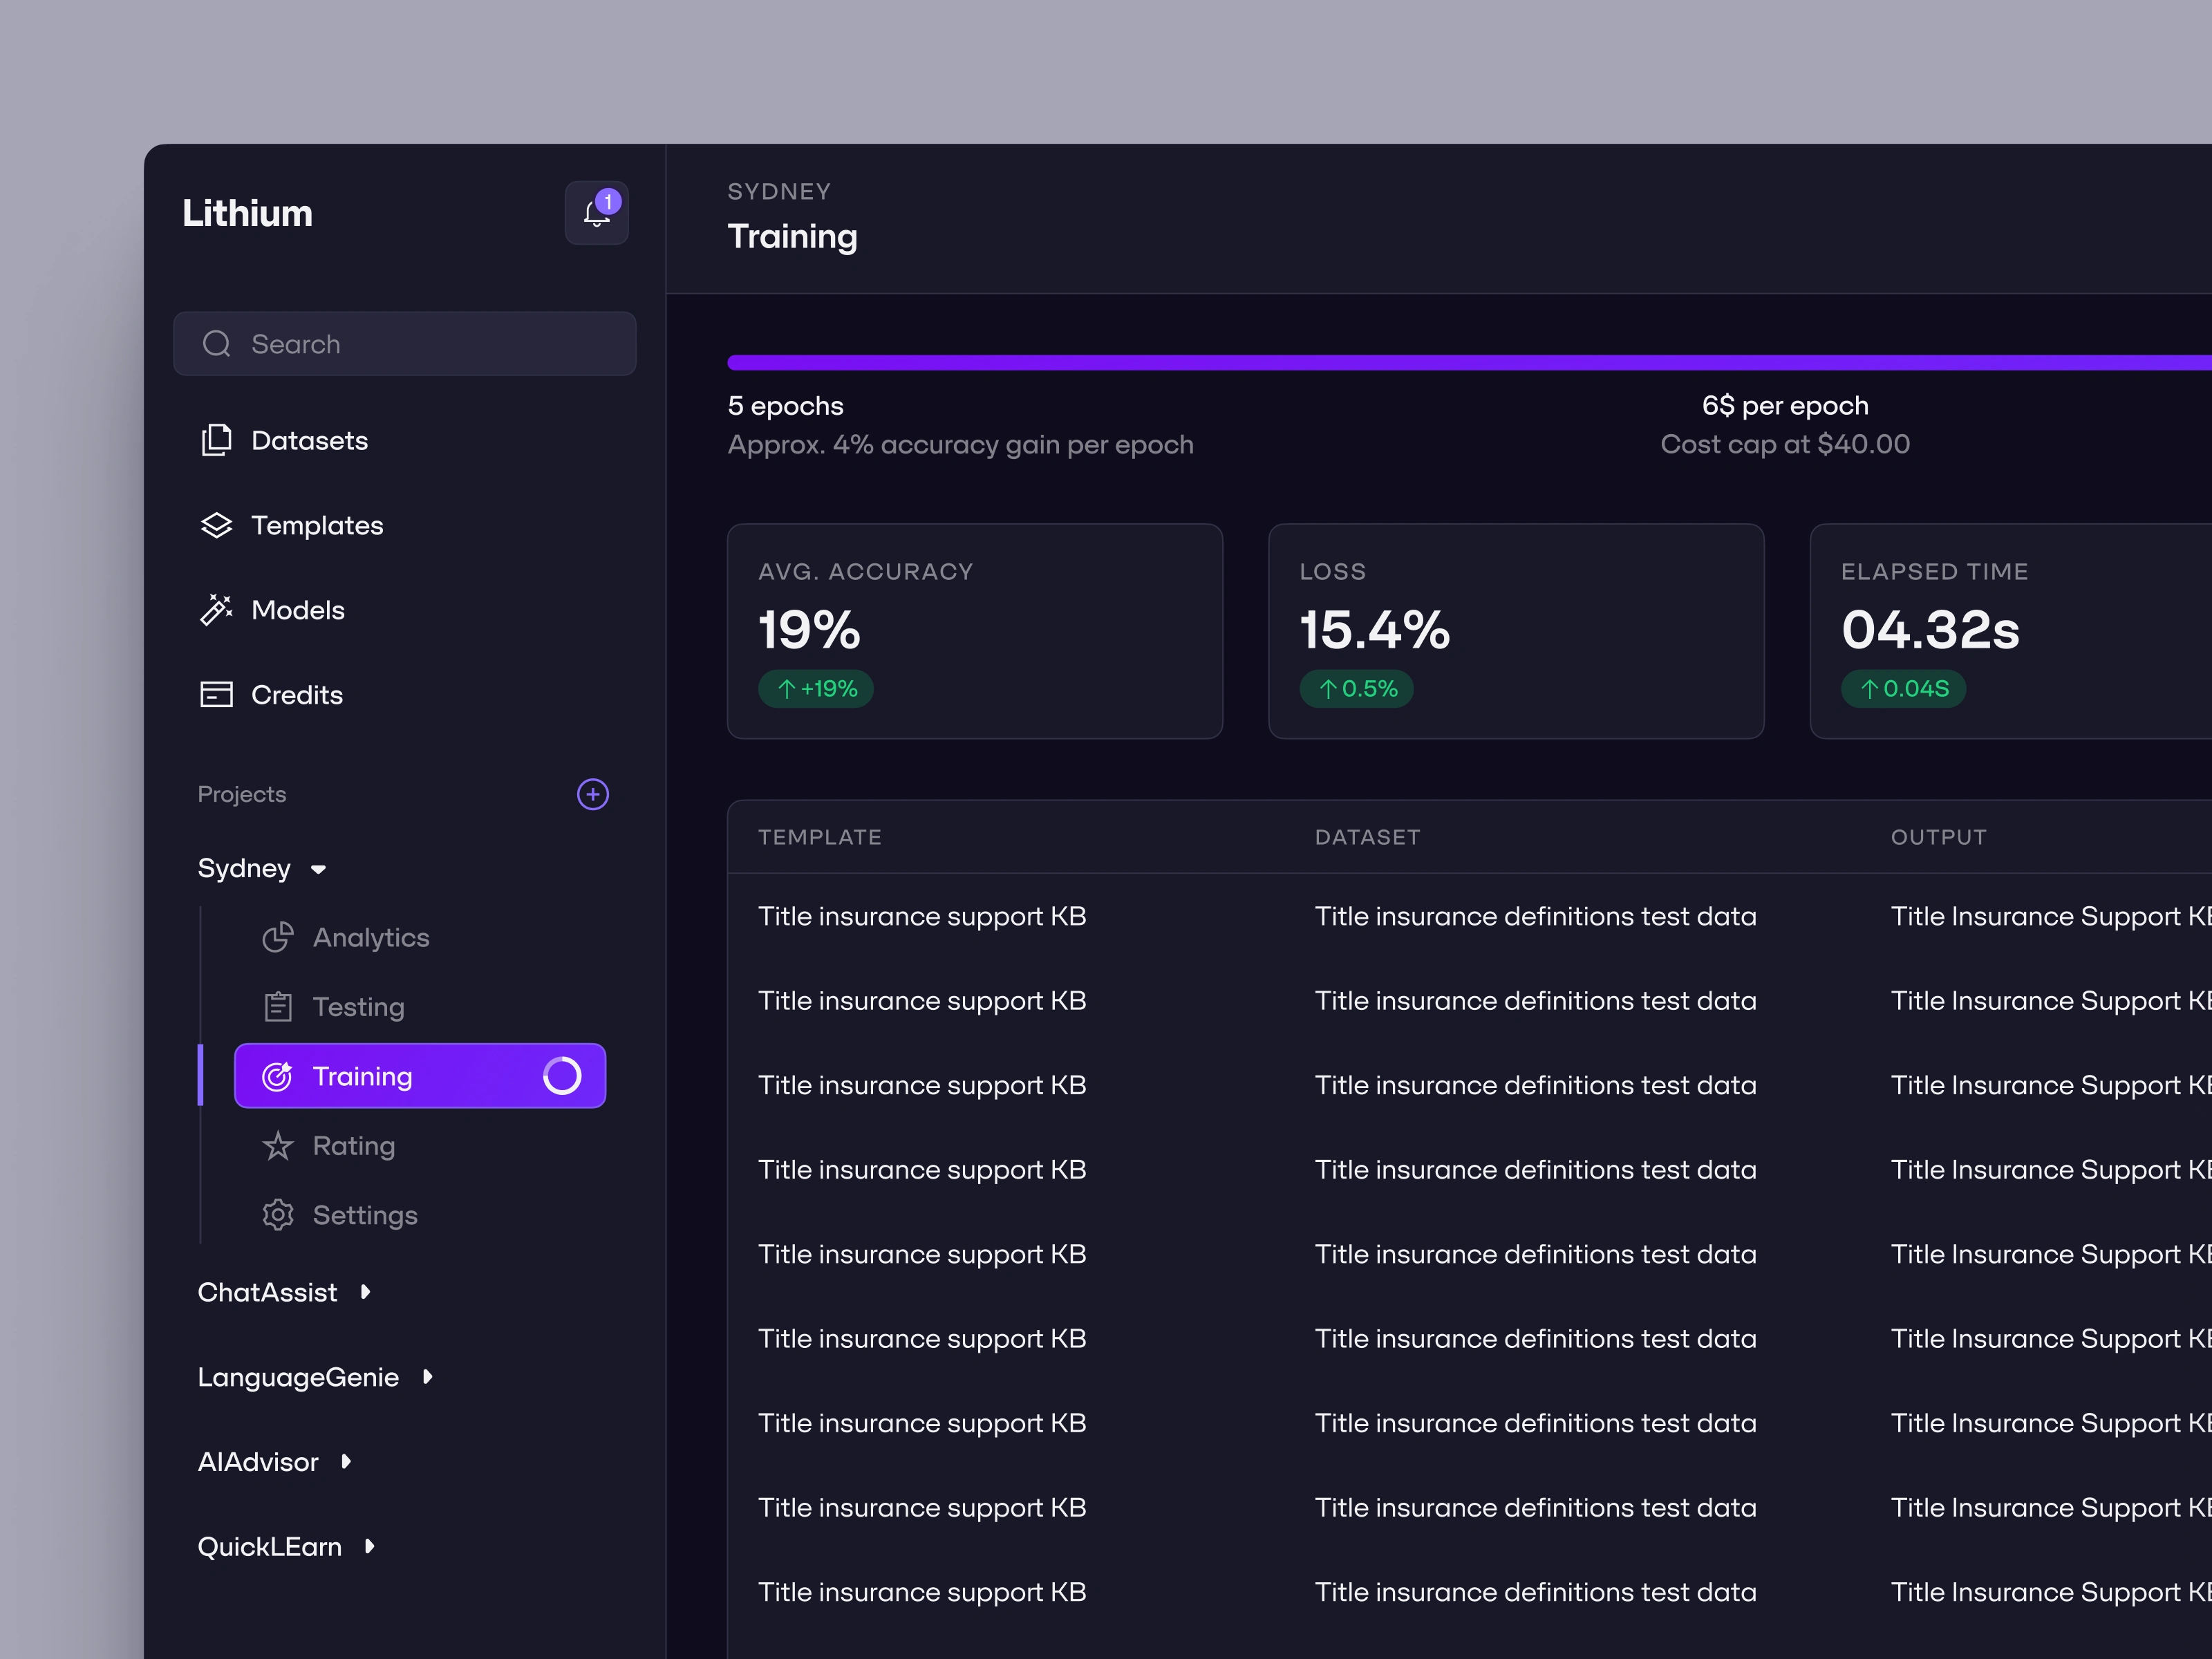Click the Templates layers icon

pyautogui.click(x=216, y=526)
